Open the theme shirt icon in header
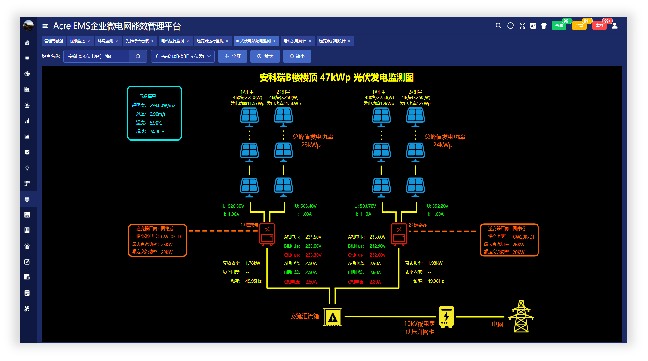Image resolution: width=648 pixels, height=361 pixels. (x=544, y=26)
